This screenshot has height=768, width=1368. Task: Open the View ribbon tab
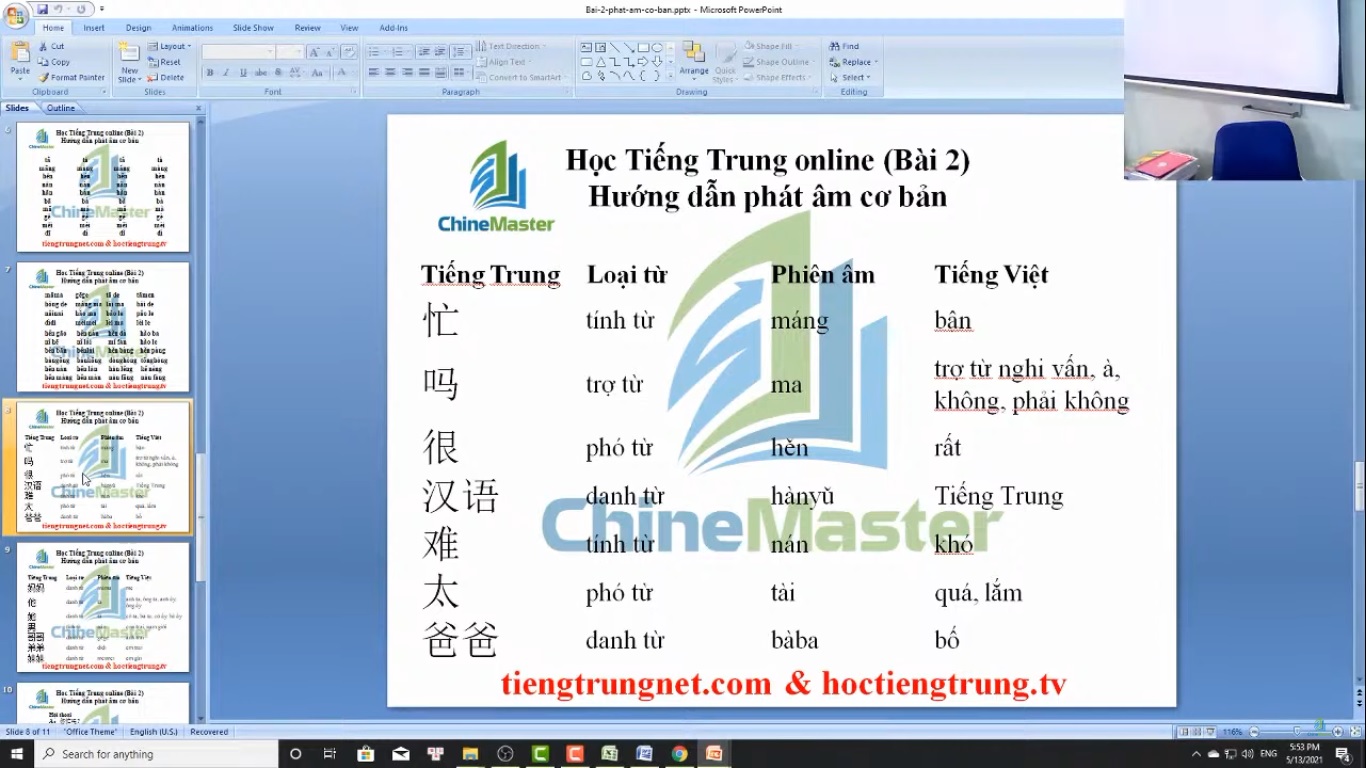tap(349, 28)
